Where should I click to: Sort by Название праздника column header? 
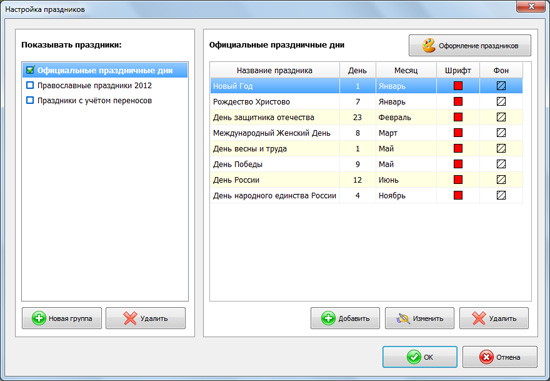click(275, 70)
